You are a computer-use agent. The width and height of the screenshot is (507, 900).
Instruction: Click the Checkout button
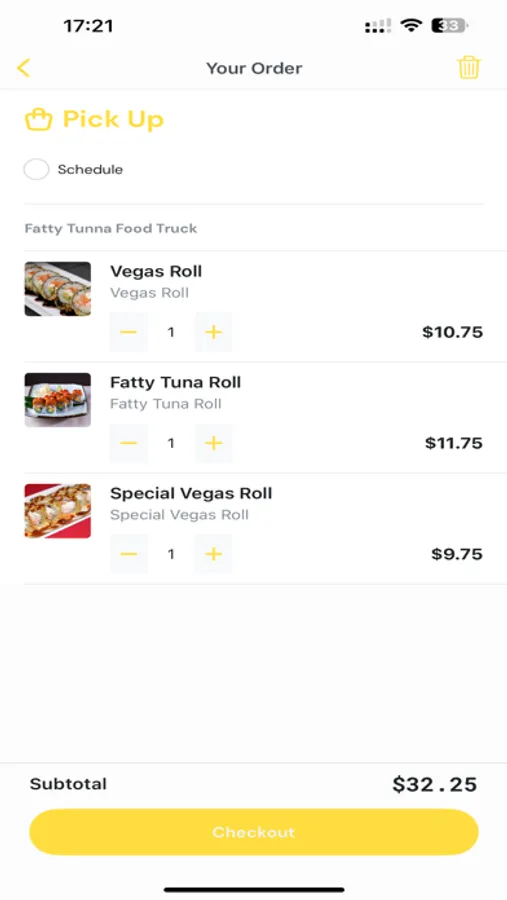click(254, 832)
